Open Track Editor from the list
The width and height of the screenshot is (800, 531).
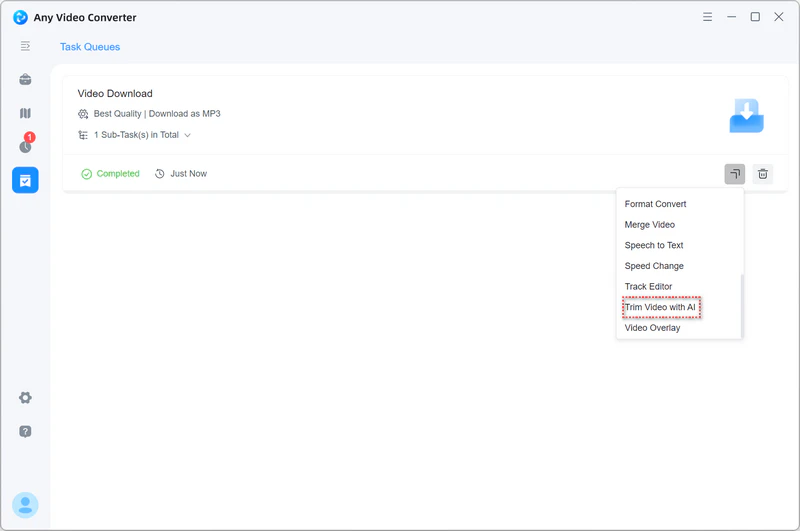[x=648, y=287]
